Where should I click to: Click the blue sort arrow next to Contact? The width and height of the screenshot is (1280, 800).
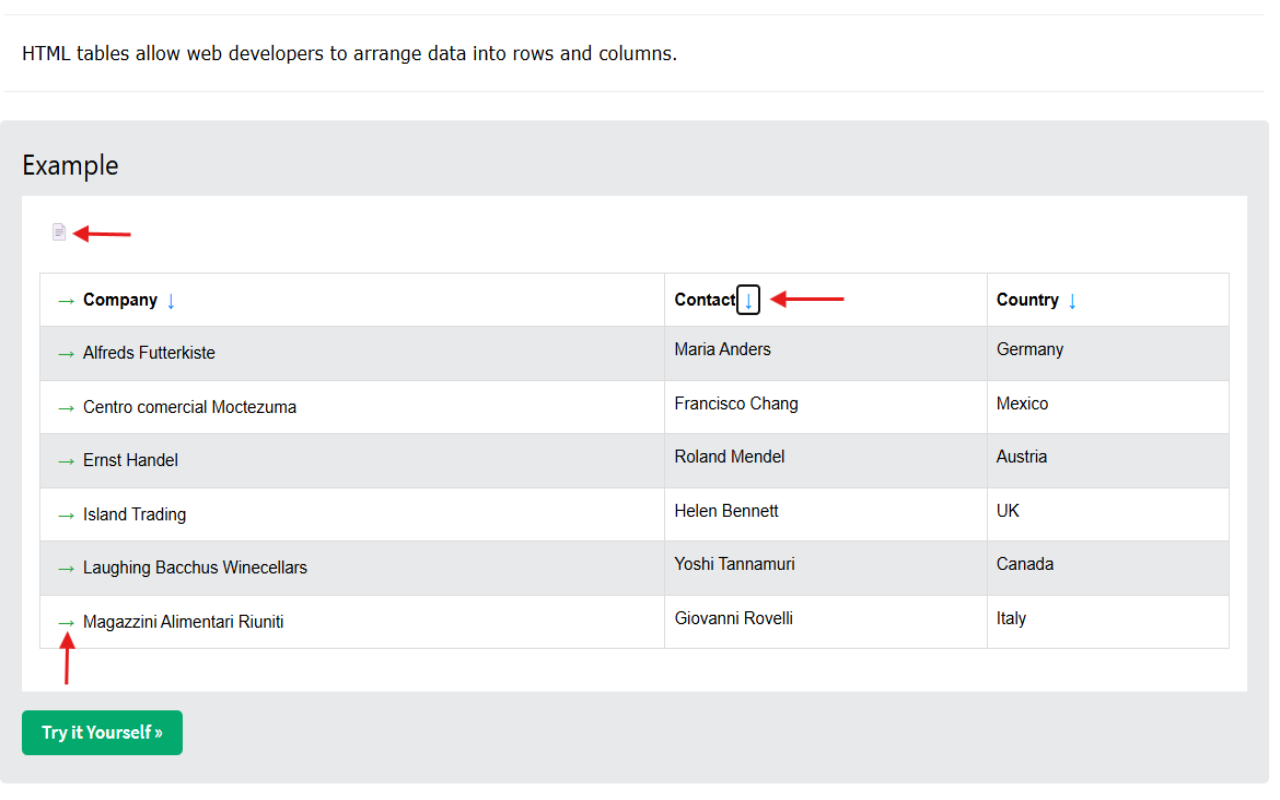tap(748, 300)
